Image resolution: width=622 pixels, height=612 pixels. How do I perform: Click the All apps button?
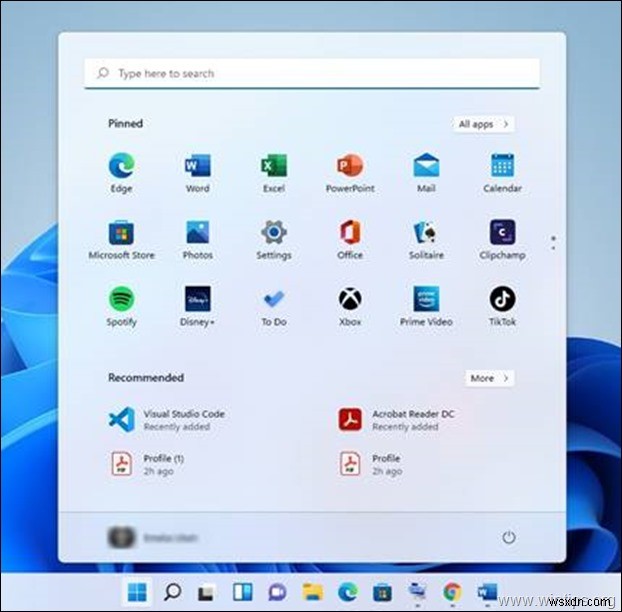tap(483, 124)
